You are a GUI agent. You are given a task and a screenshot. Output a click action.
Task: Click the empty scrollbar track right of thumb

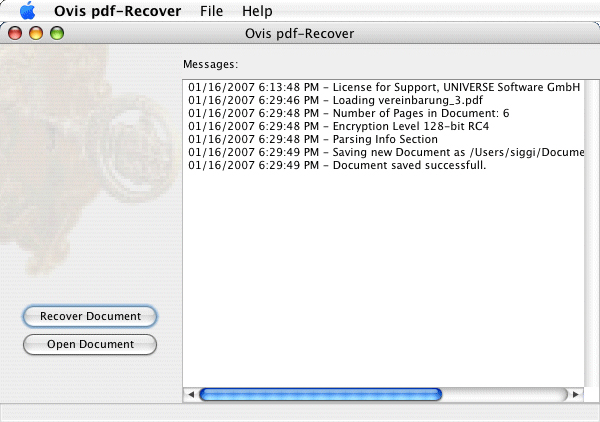(x=505, y=394)
